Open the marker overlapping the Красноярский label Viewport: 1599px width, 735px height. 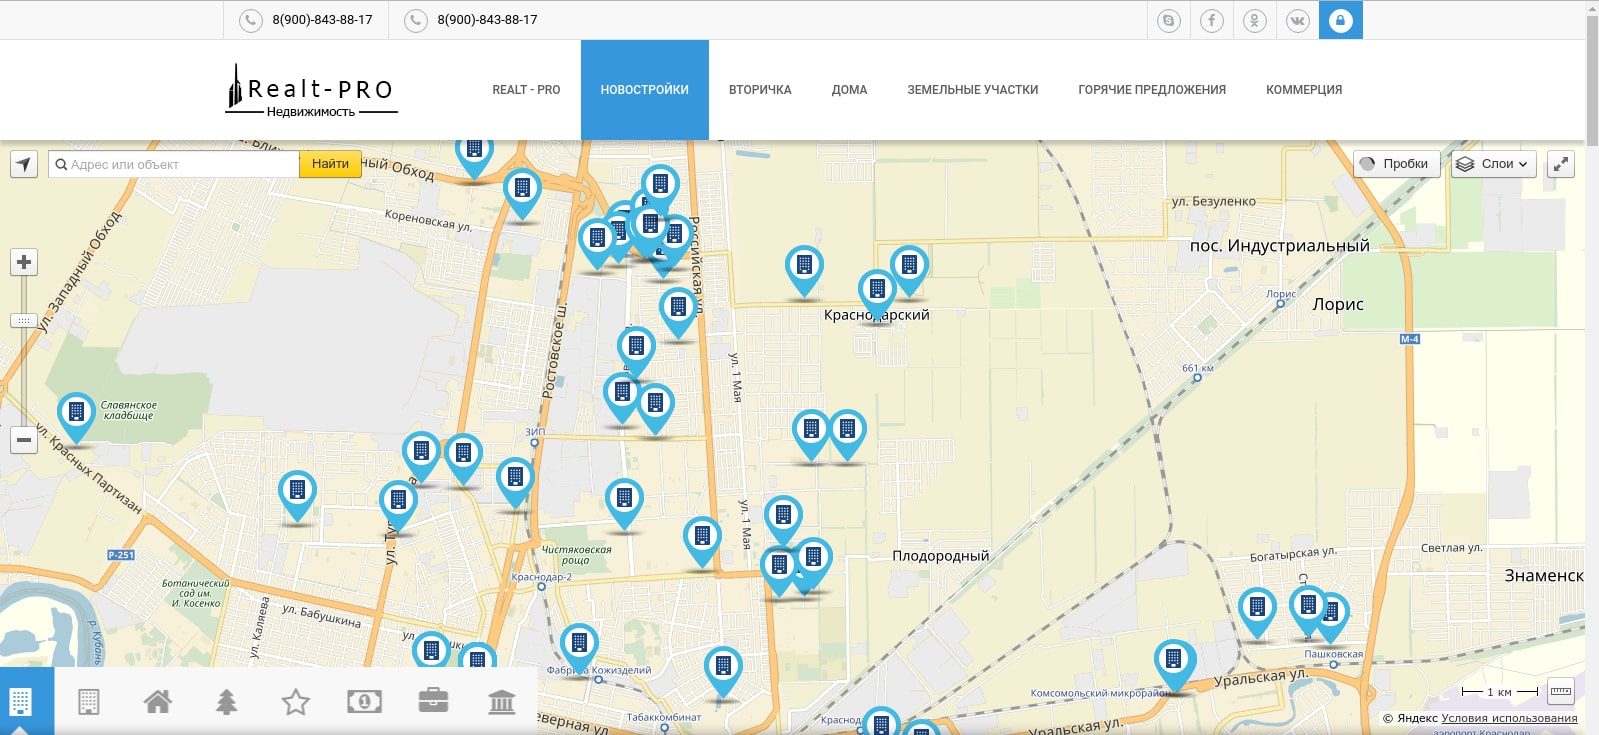pos(877,296)
